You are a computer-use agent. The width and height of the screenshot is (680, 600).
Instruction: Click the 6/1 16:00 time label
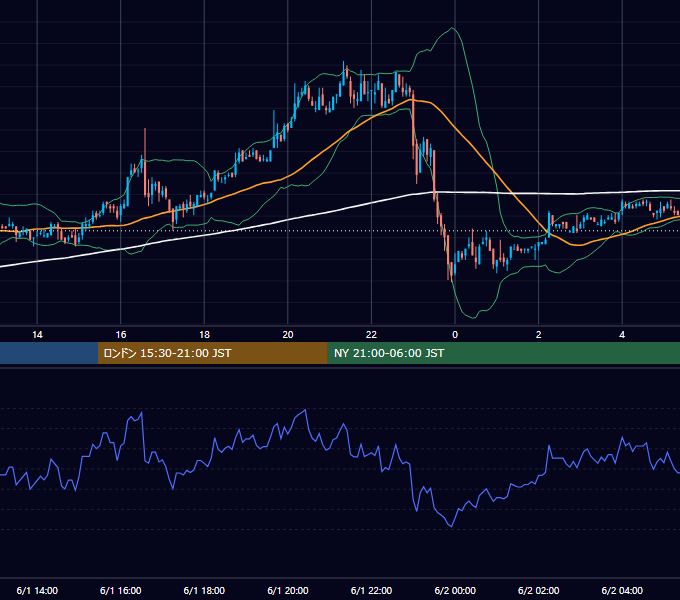click(121, 590)
